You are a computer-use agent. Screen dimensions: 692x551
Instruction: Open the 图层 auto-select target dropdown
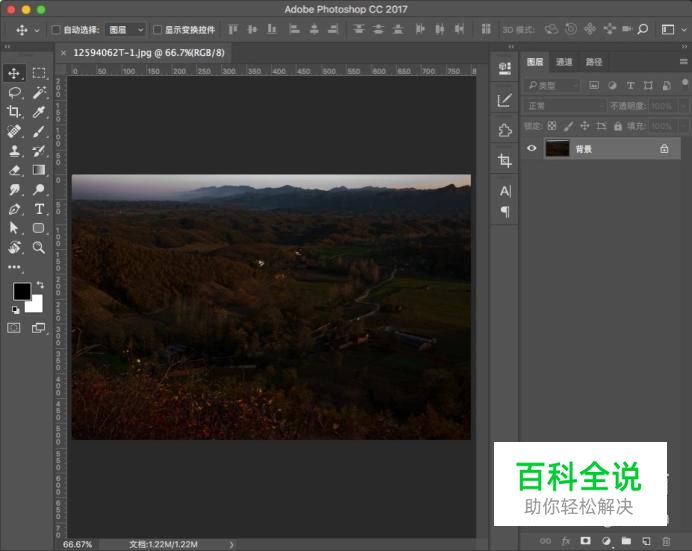click(125, 30)
